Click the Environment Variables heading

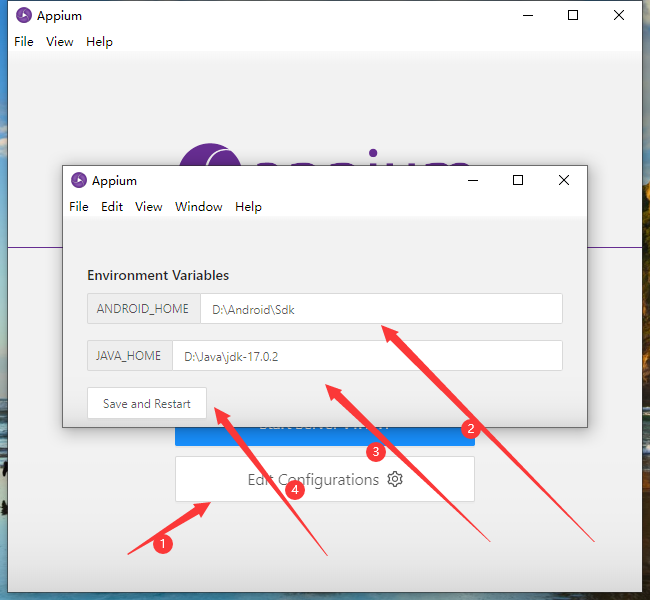(158, 275)
